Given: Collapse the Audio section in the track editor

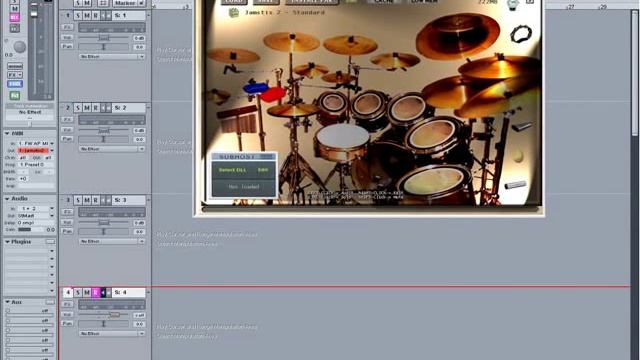Looking at the screenshot, I should coord(7,198).
